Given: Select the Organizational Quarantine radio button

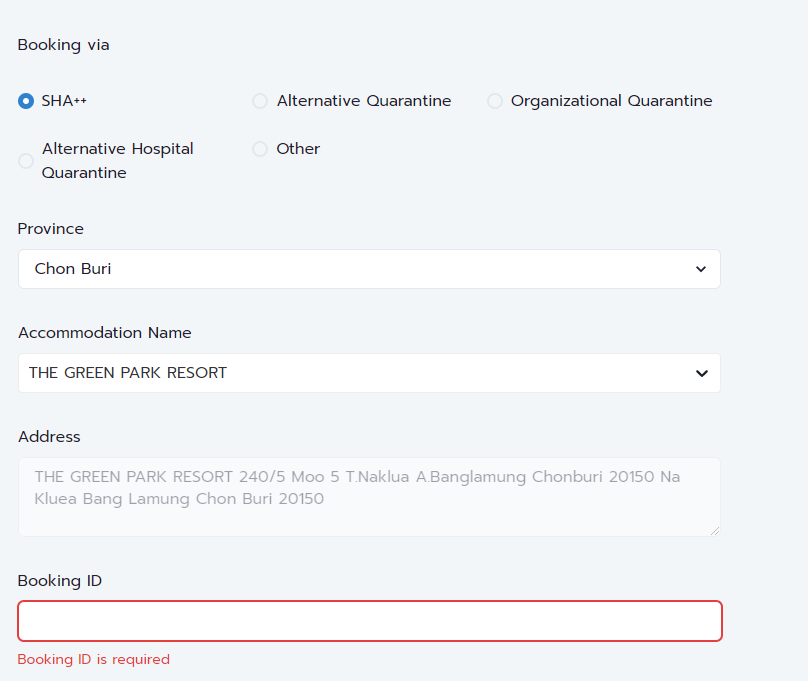Looking at the screenshot, I should [495, 101].
